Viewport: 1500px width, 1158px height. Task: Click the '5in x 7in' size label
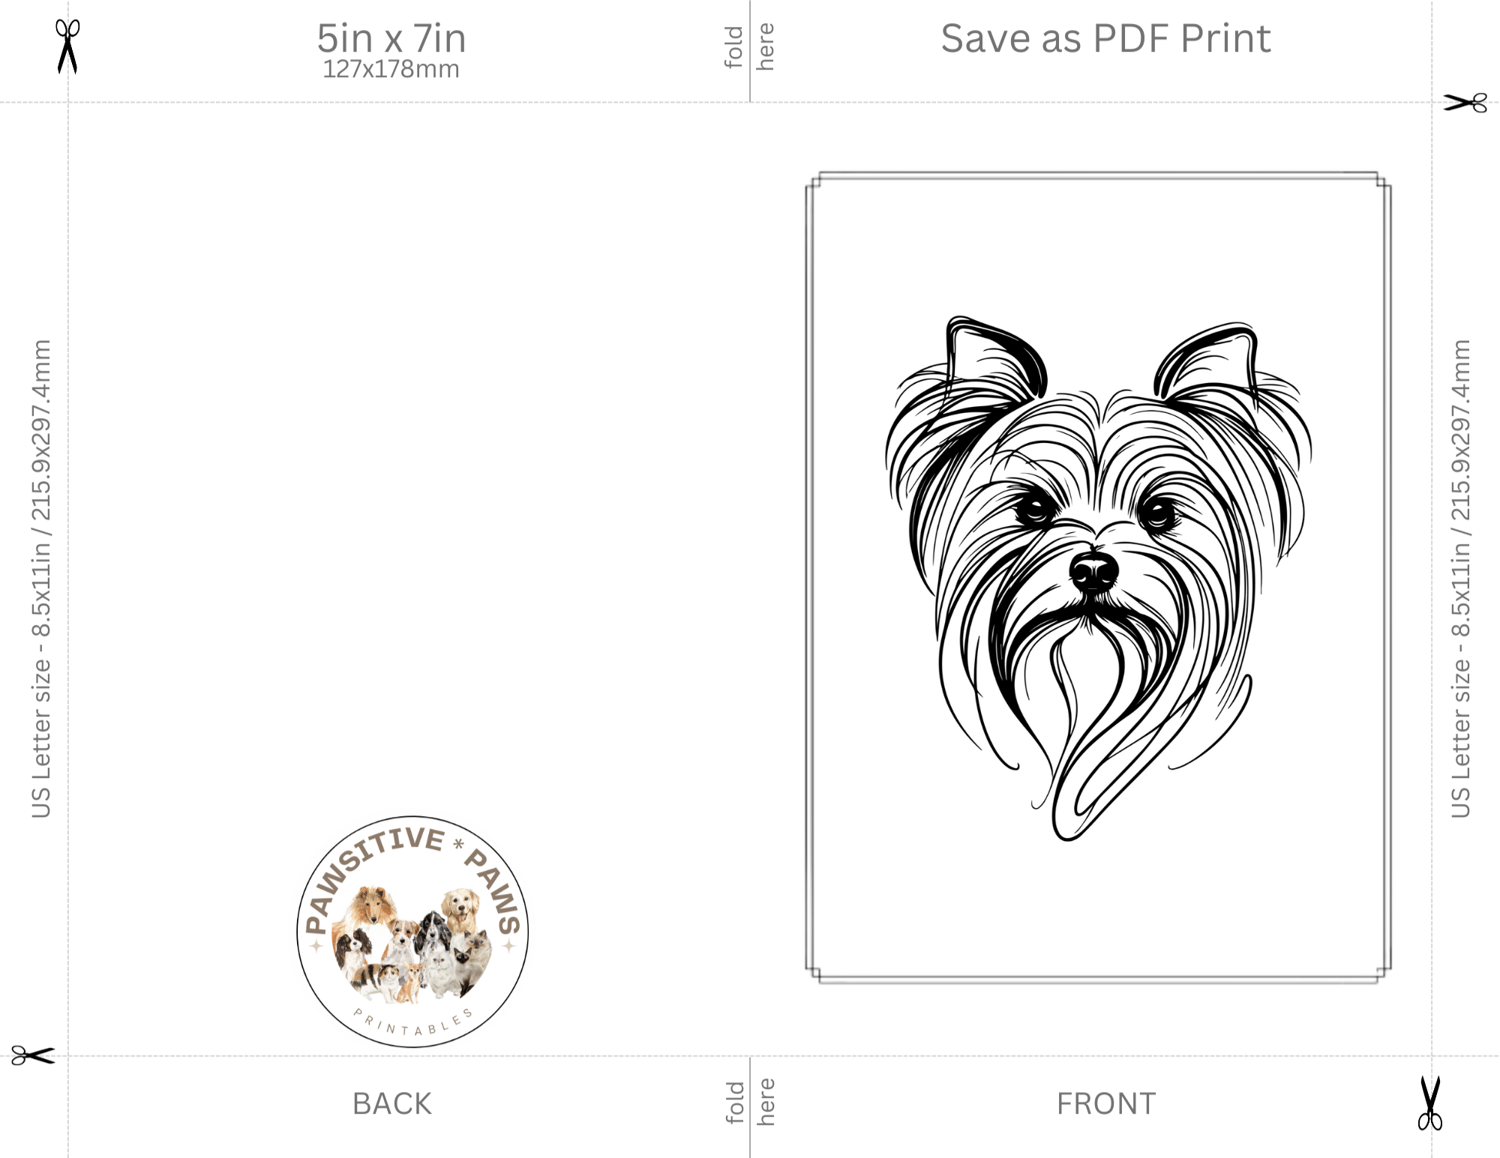tap(391, 38)
